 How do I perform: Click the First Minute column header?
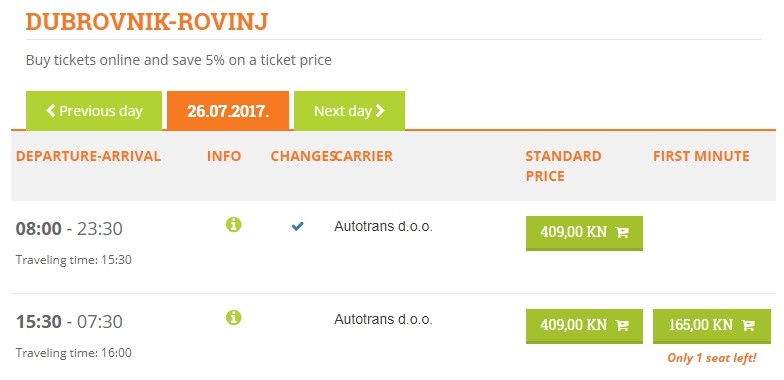pos(701,156)
